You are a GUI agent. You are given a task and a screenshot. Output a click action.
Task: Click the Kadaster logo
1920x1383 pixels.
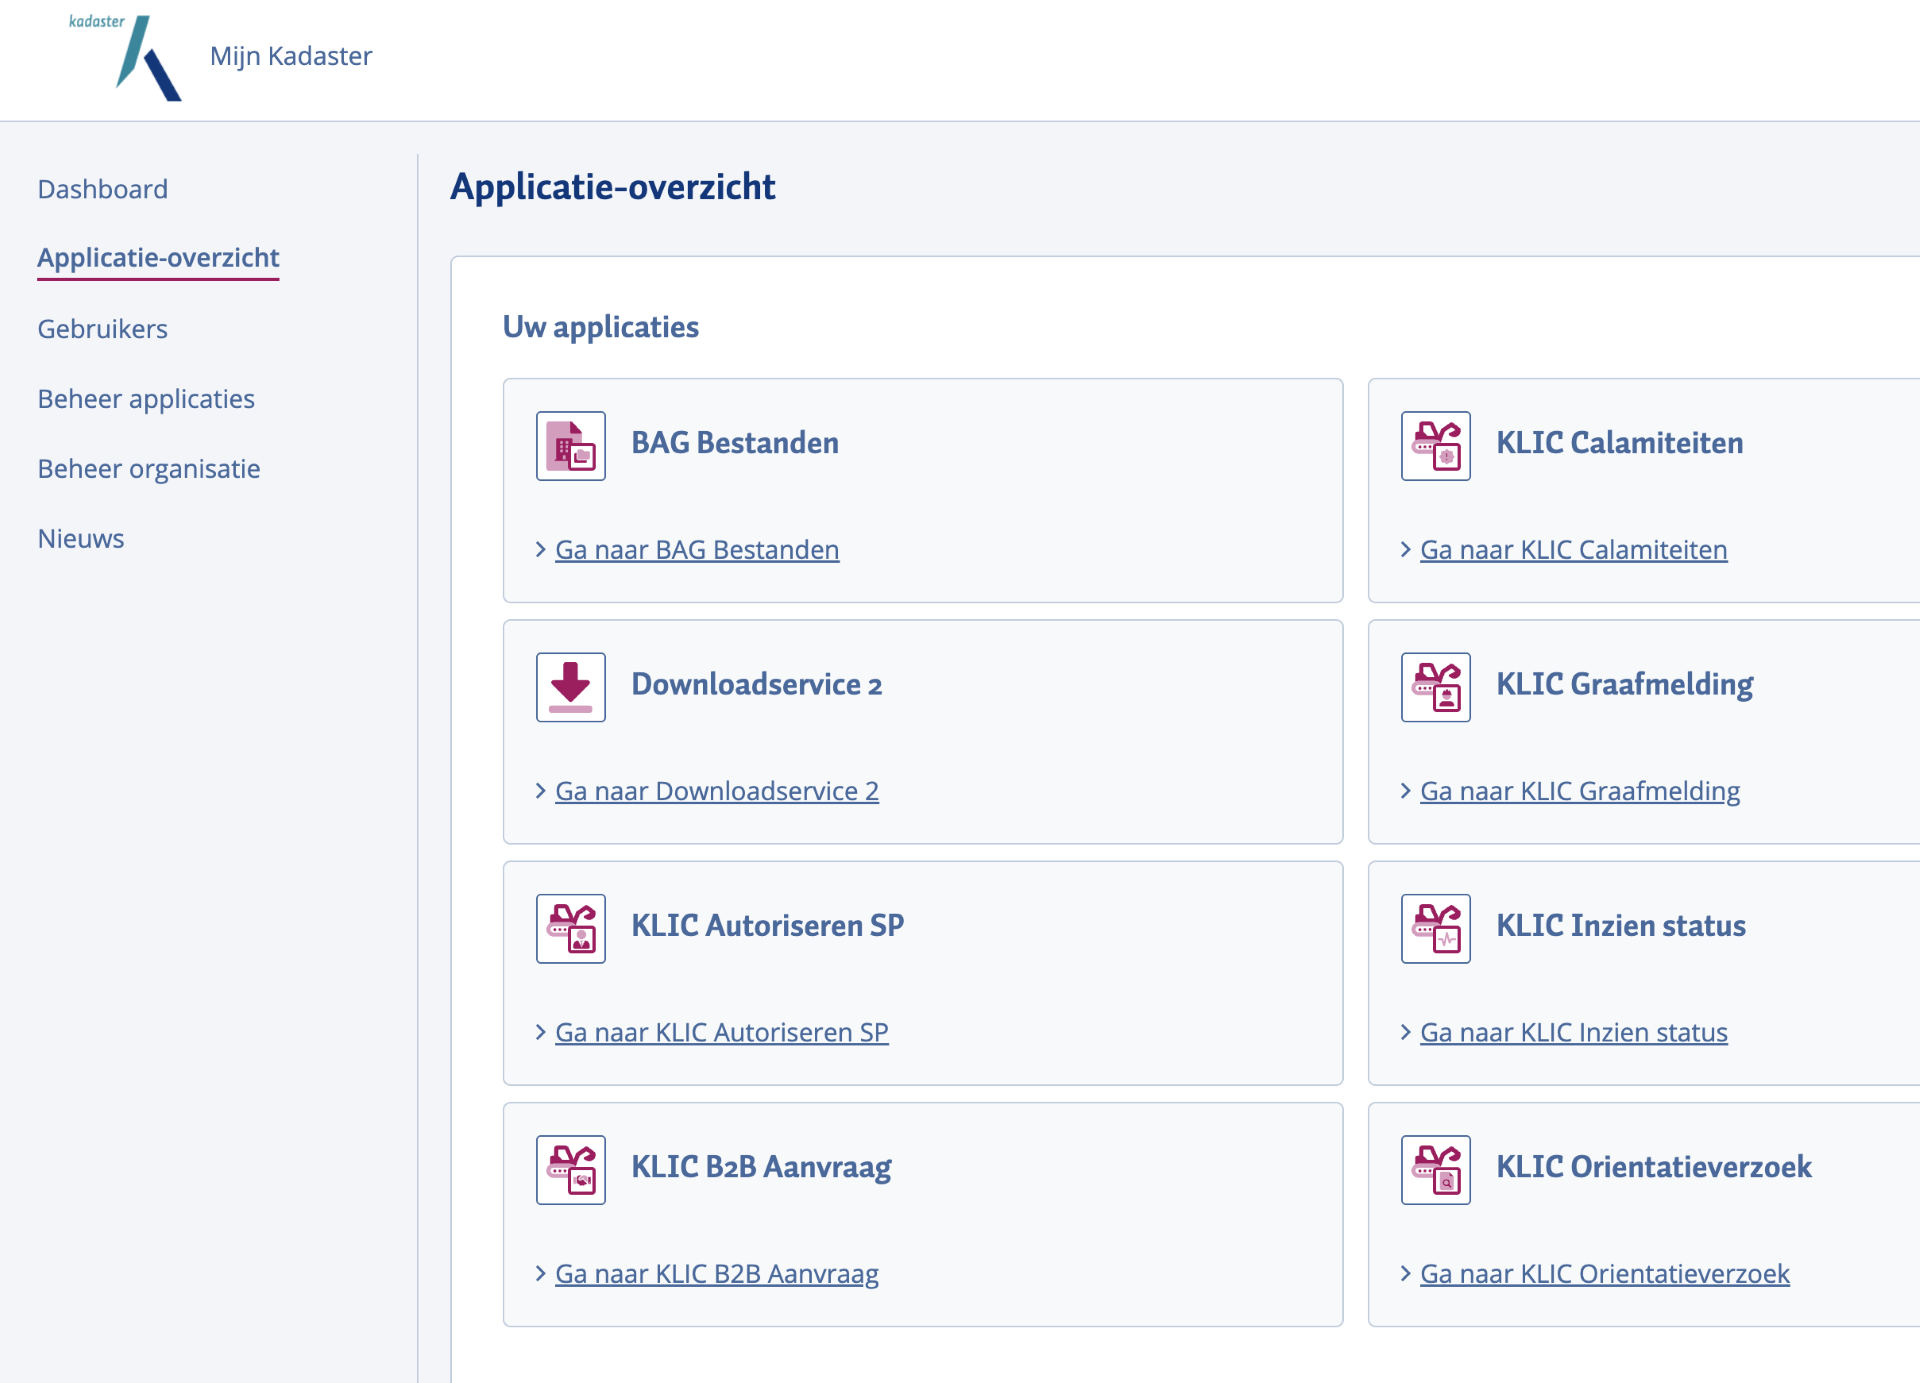pos(126,57)
